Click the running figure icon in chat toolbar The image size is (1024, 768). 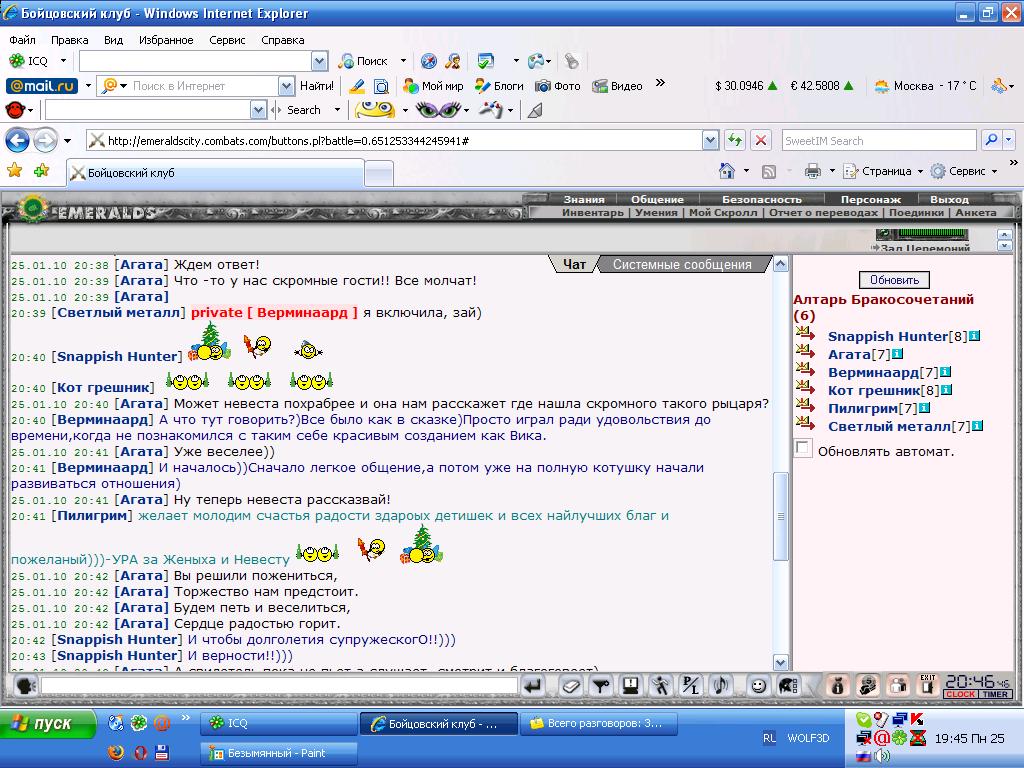(661, 686)
